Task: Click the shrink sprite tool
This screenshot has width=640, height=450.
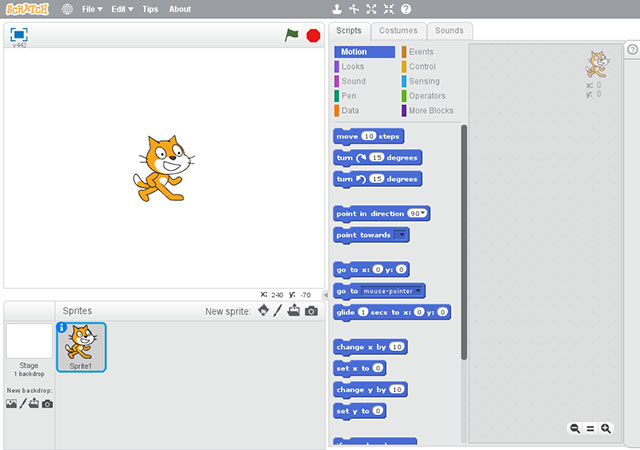Action: tap(389, 9)
